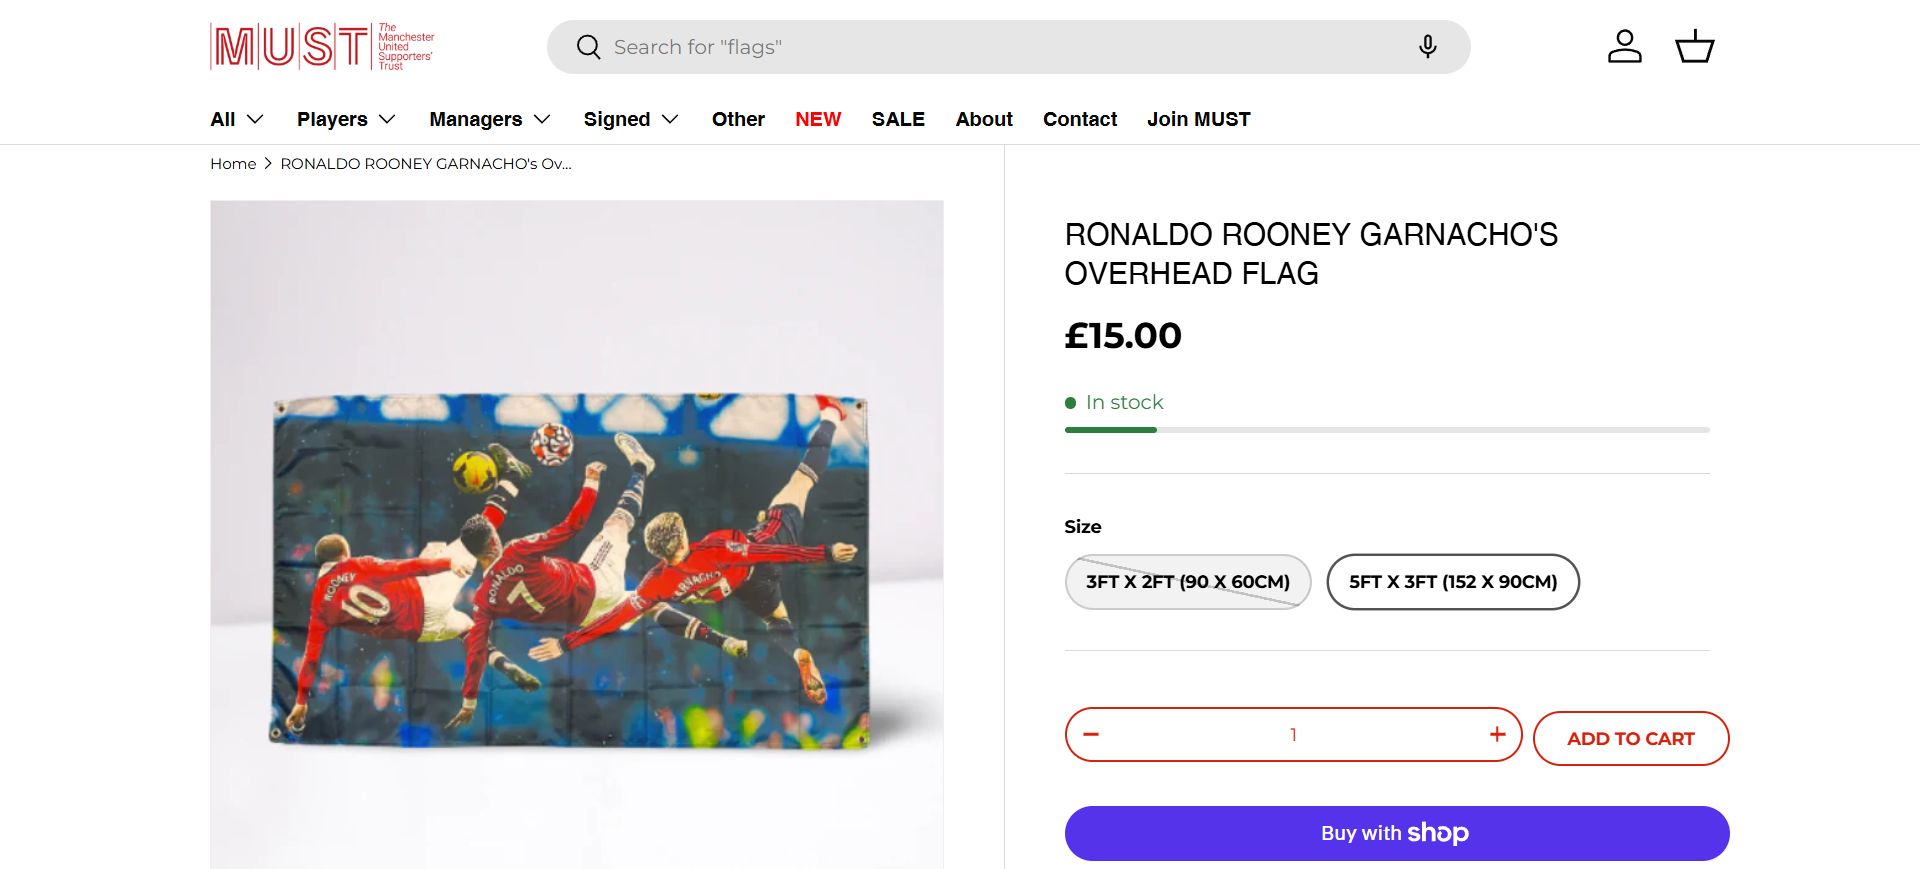Image resolution: width=1920 pixels, height=869 pixels.
Task: Expand the All categories dropdown
Action: pos(237,119)
